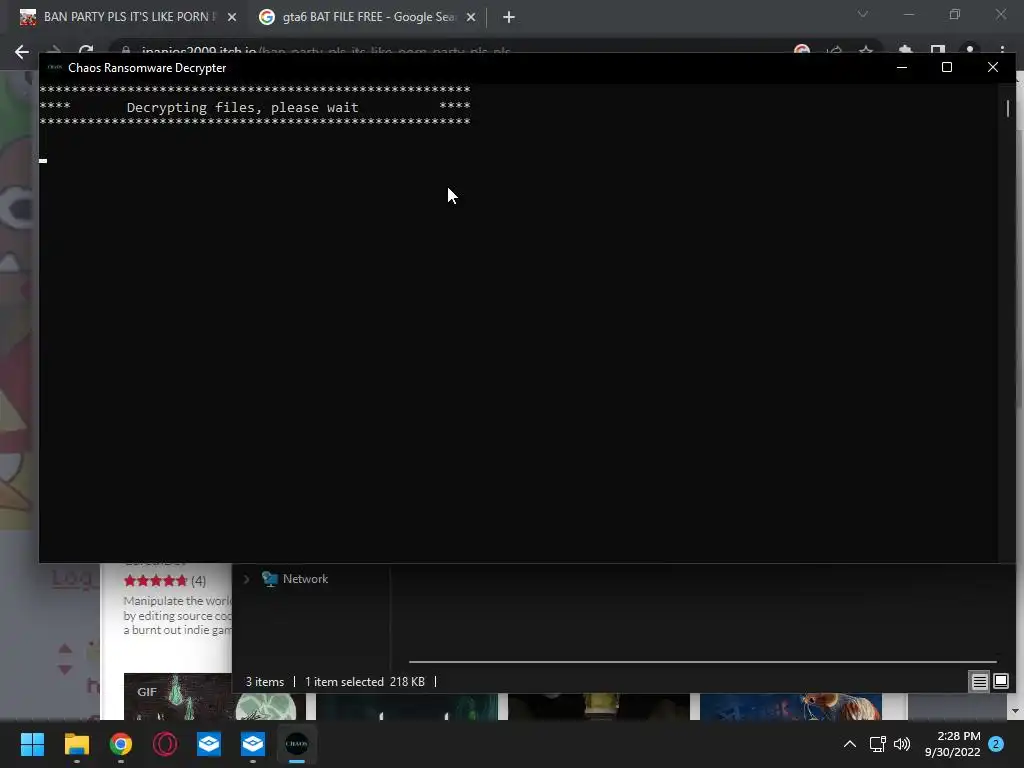Click '1 item selected 218 KB' status text

364,682
